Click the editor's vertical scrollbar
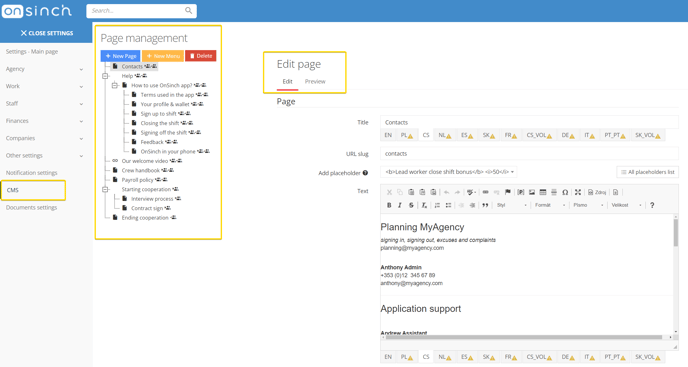The image size is (688, 367). pos(676,233)
